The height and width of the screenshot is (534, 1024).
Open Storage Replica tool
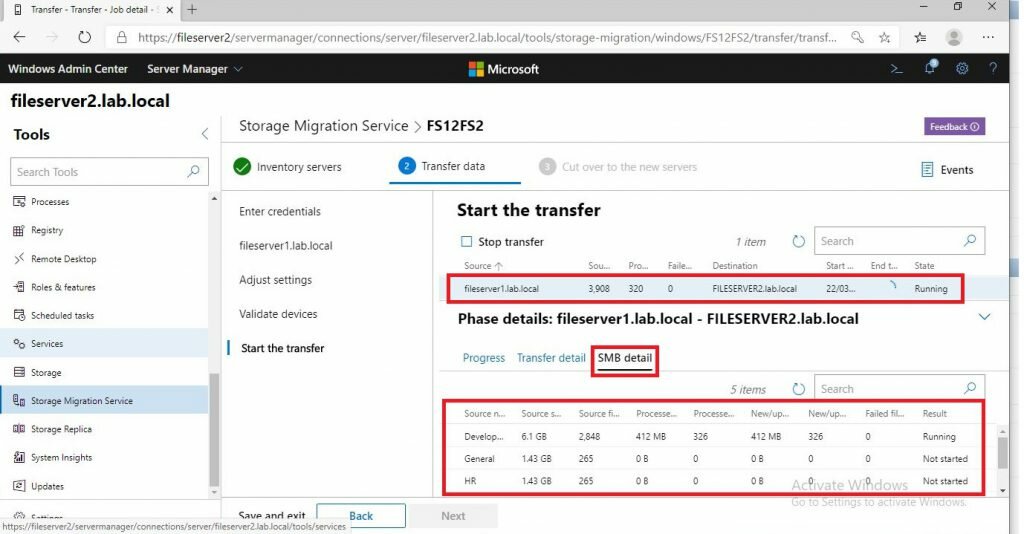click(61, 429)
